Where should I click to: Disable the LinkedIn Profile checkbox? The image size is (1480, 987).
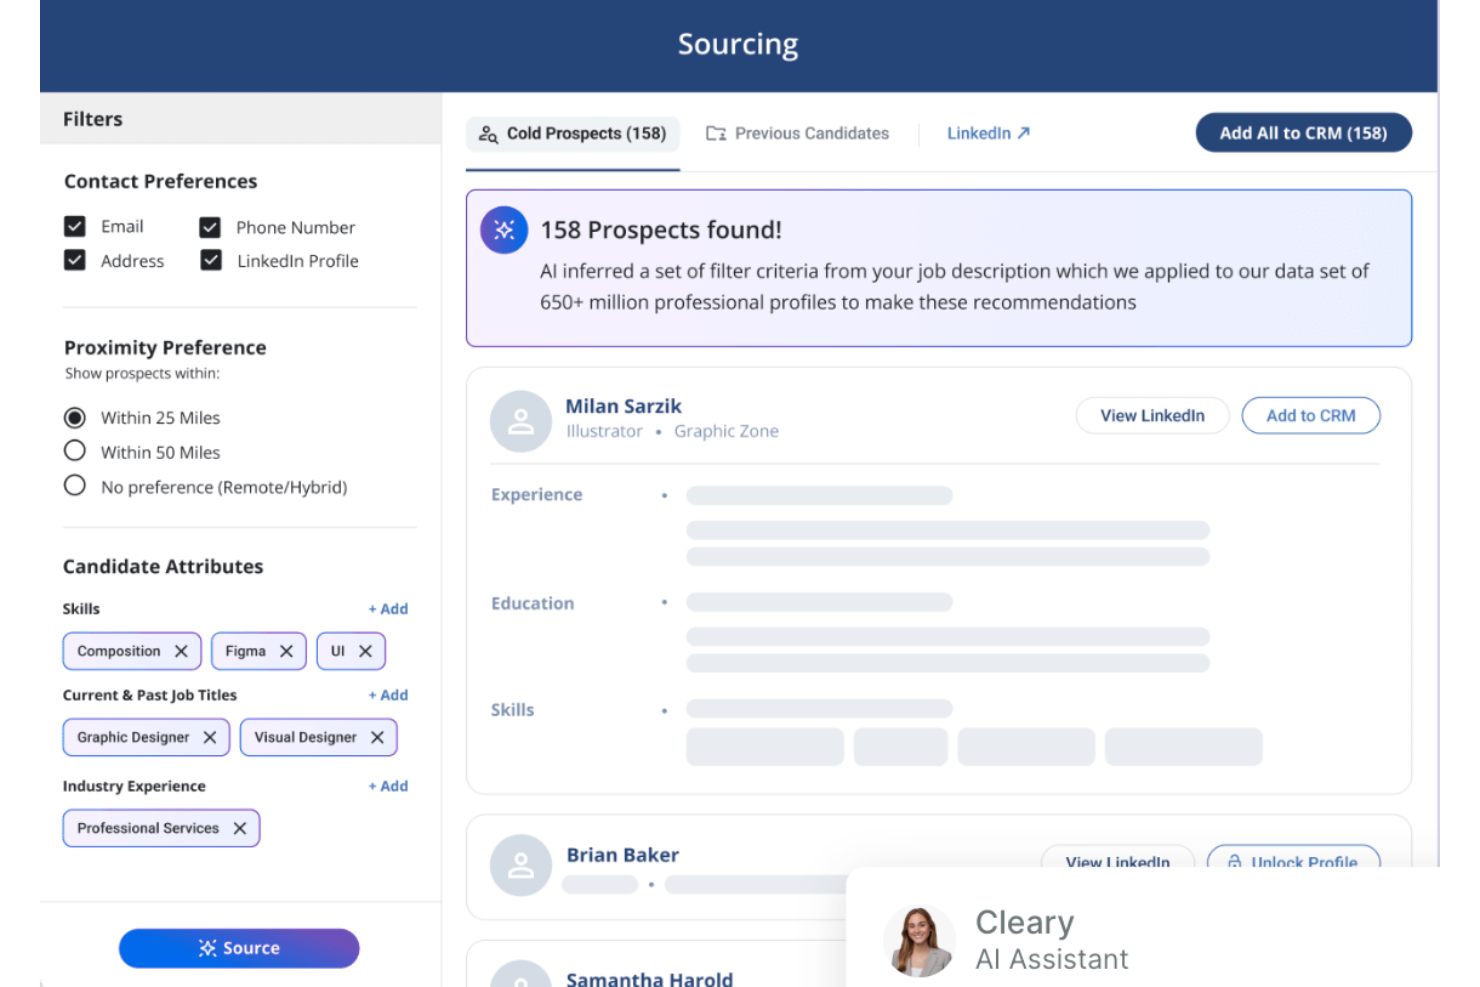(211, 261)
